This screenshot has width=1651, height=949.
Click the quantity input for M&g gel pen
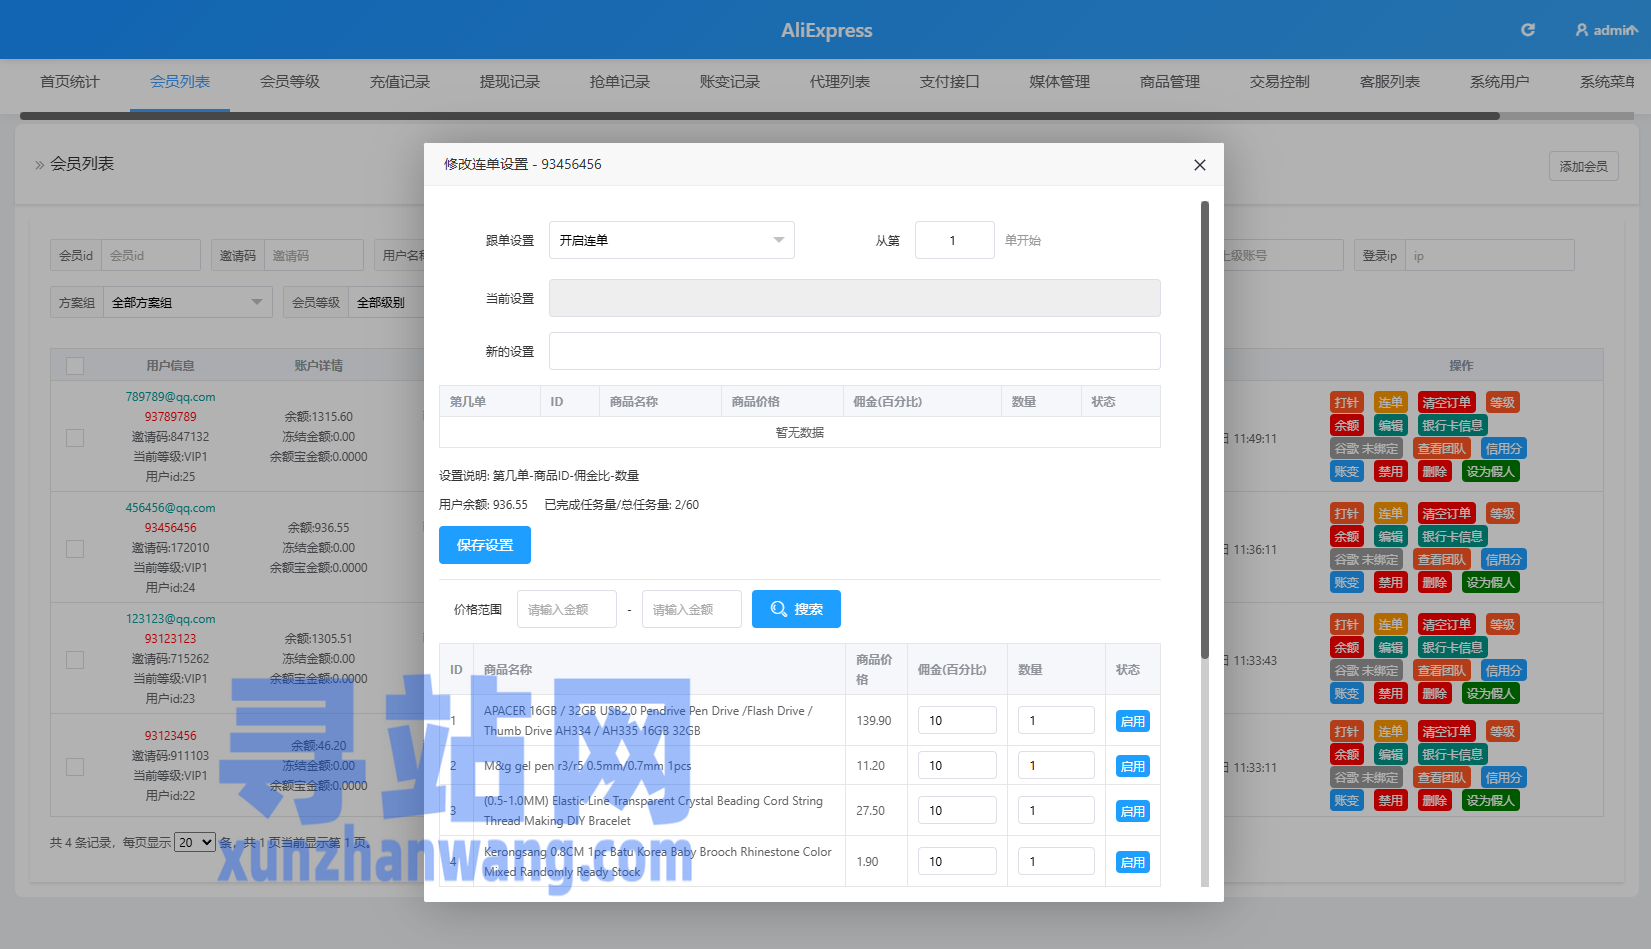(1056, 765)
